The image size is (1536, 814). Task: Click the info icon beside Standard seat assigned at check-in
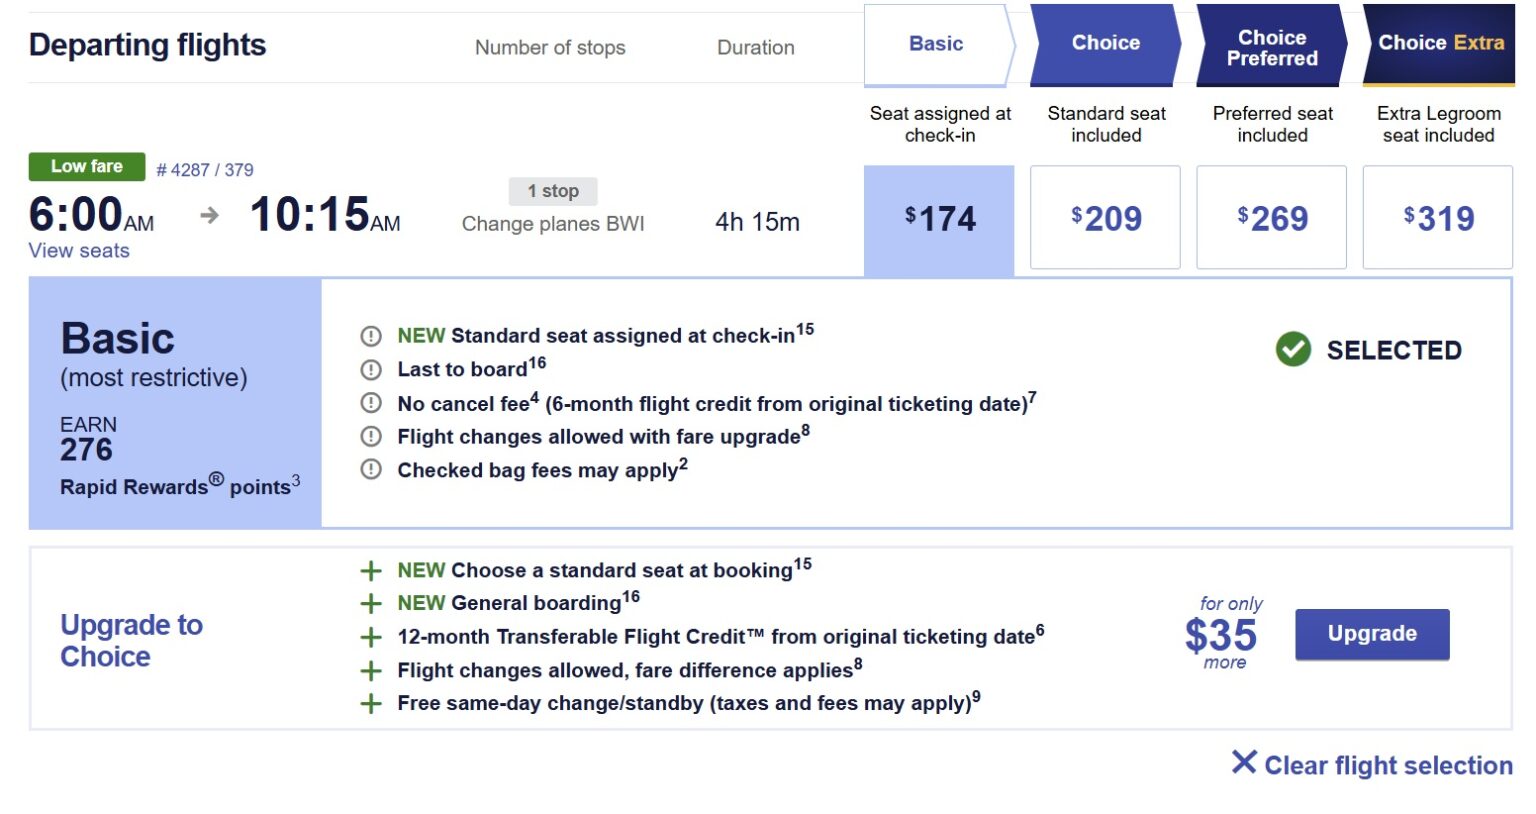point(371,335)
